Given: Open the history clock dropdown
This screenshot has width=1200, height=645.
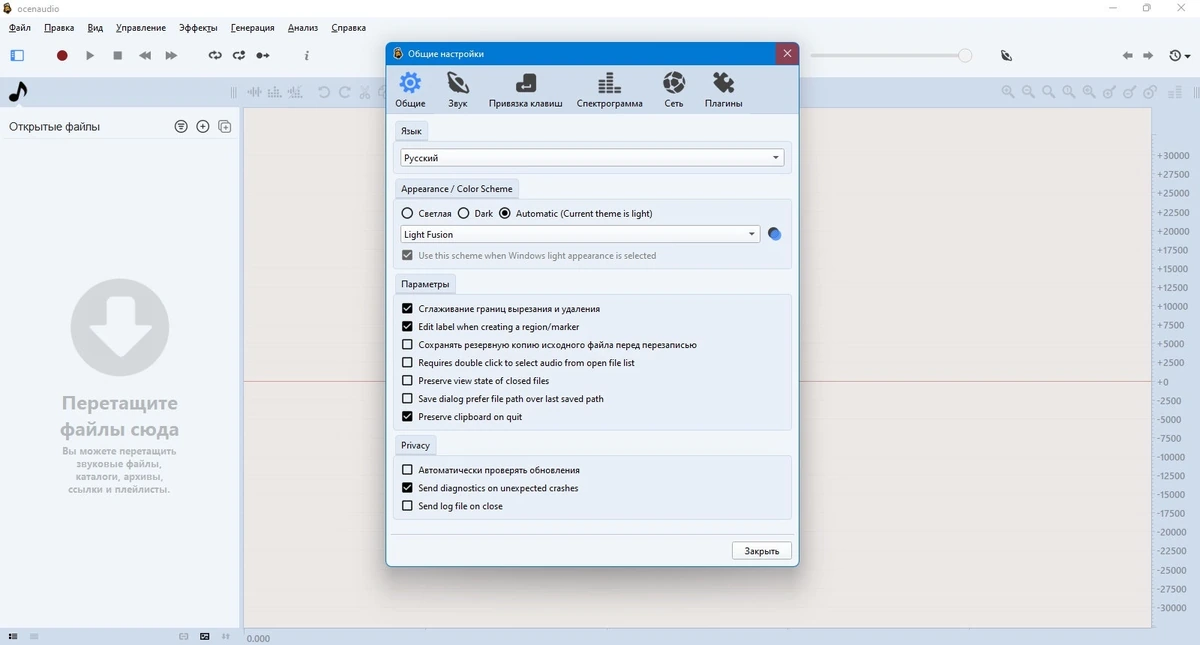Looking at the screenshot, I should tap(1180, 56).
